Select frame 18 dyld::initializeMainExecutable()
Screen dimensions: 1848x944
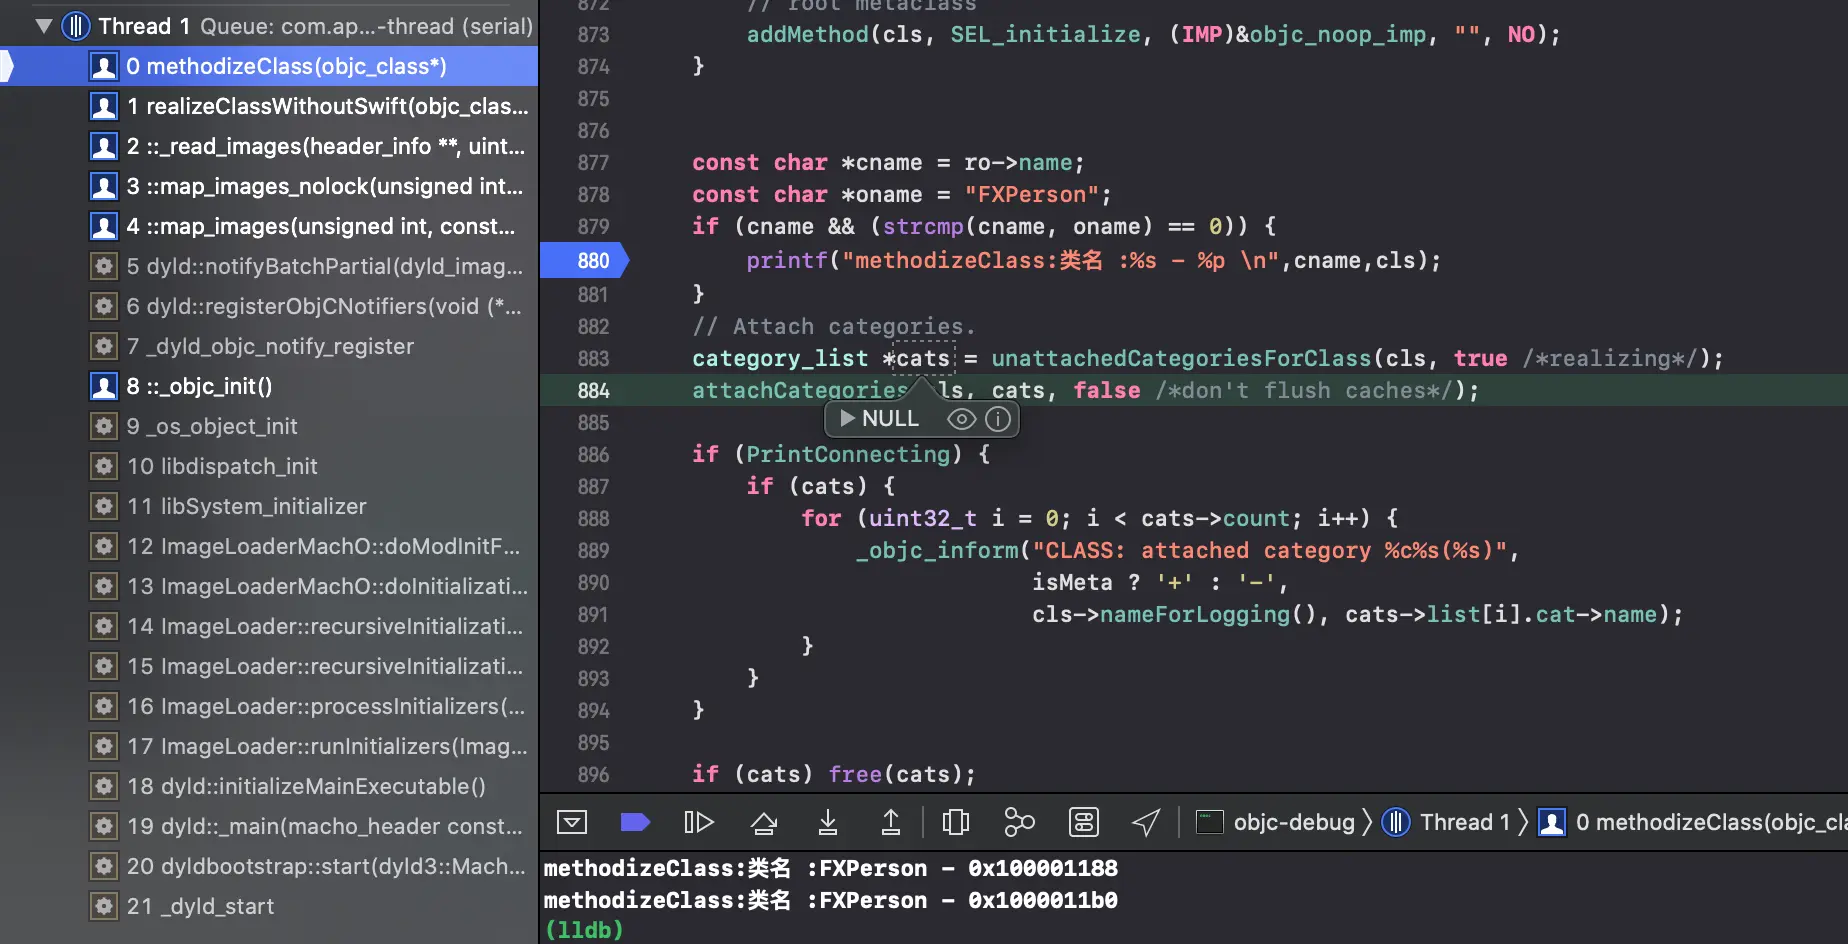click(269, 786)
